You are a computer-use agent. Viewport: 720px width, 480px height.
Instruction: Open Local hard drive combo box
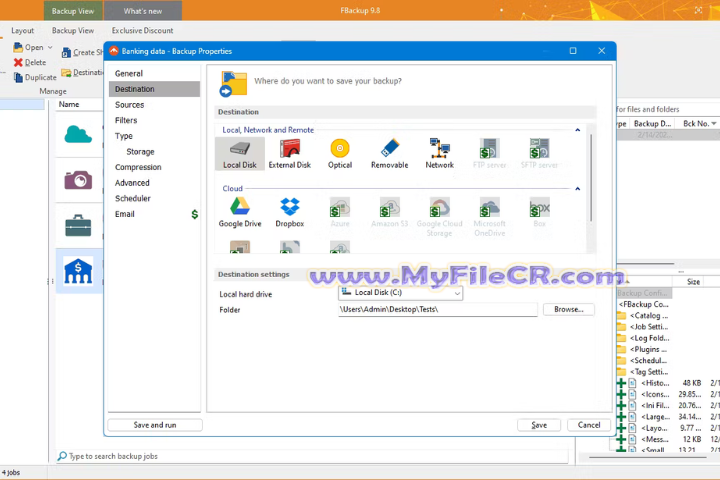400,293
